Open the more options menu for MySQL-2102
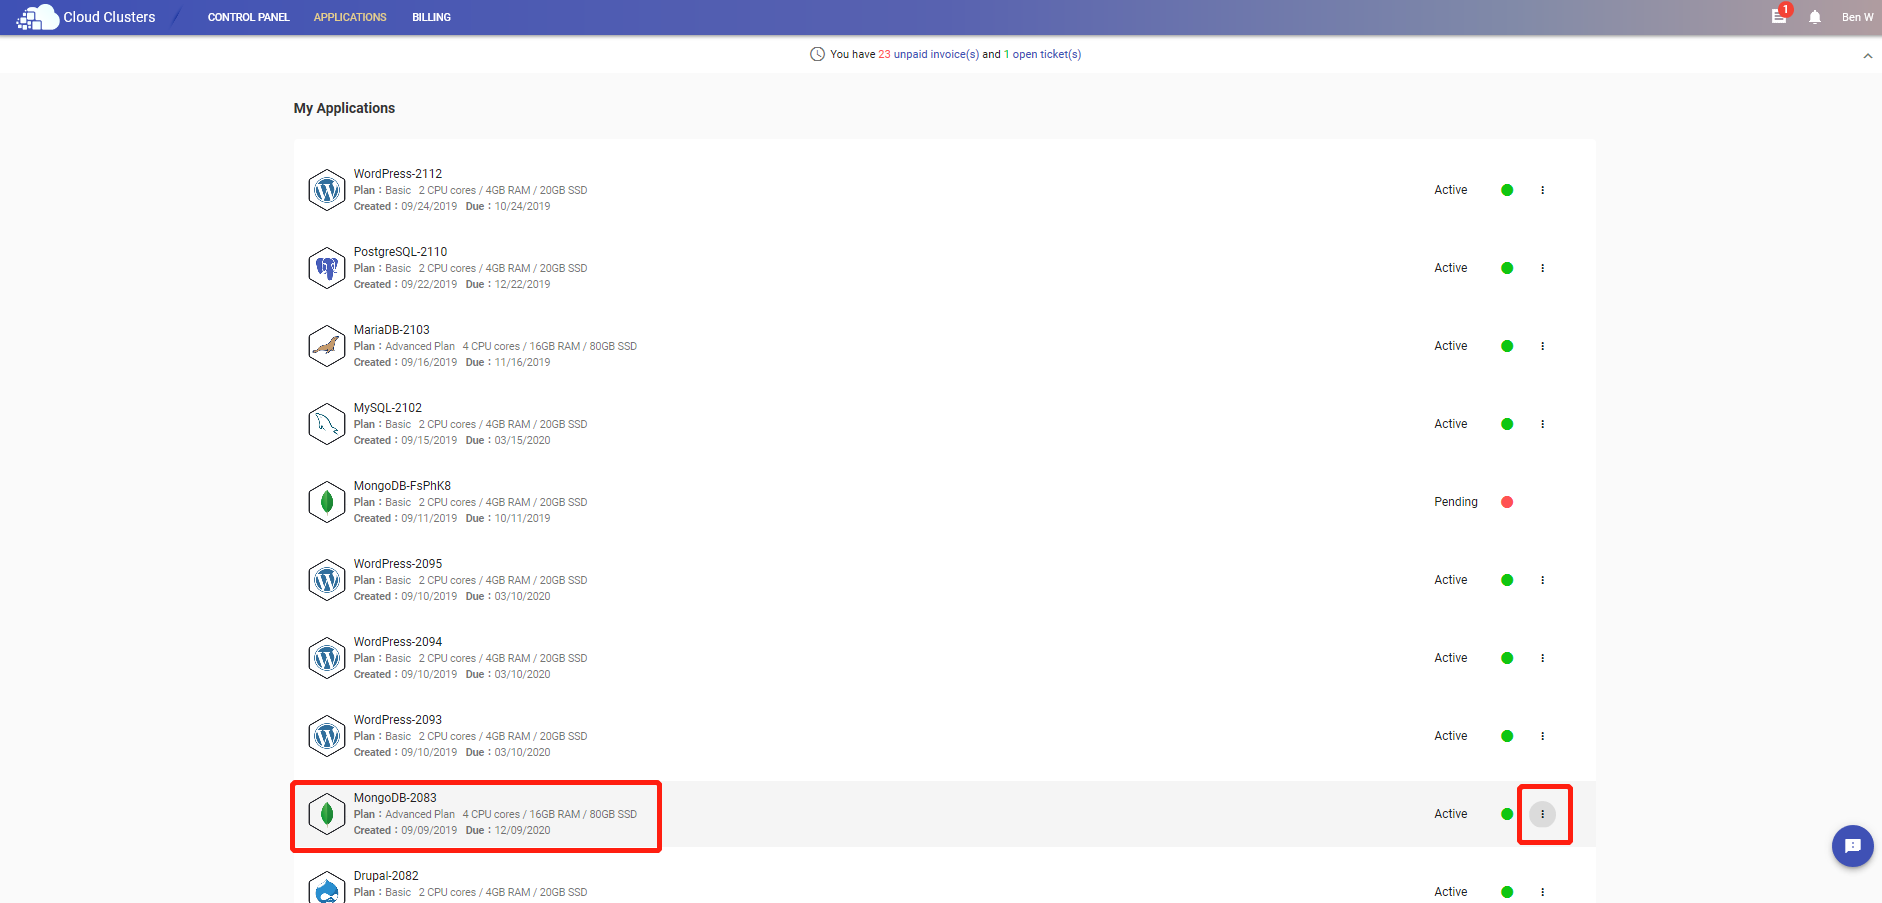Image resolution: width=1882 pixels, height=903 pixels. [x=1542, y=424]
